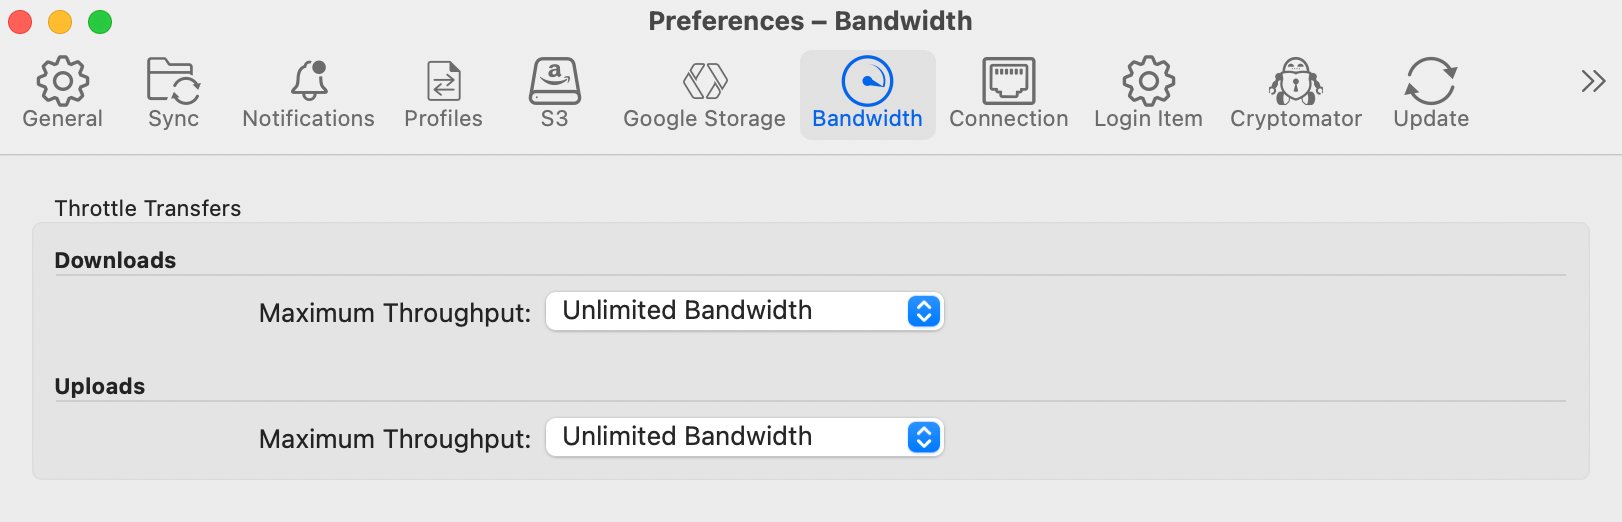Click the Uploads dropdown blue stepper arrows
Viewport: 1622px width, 522px height.
924,437
